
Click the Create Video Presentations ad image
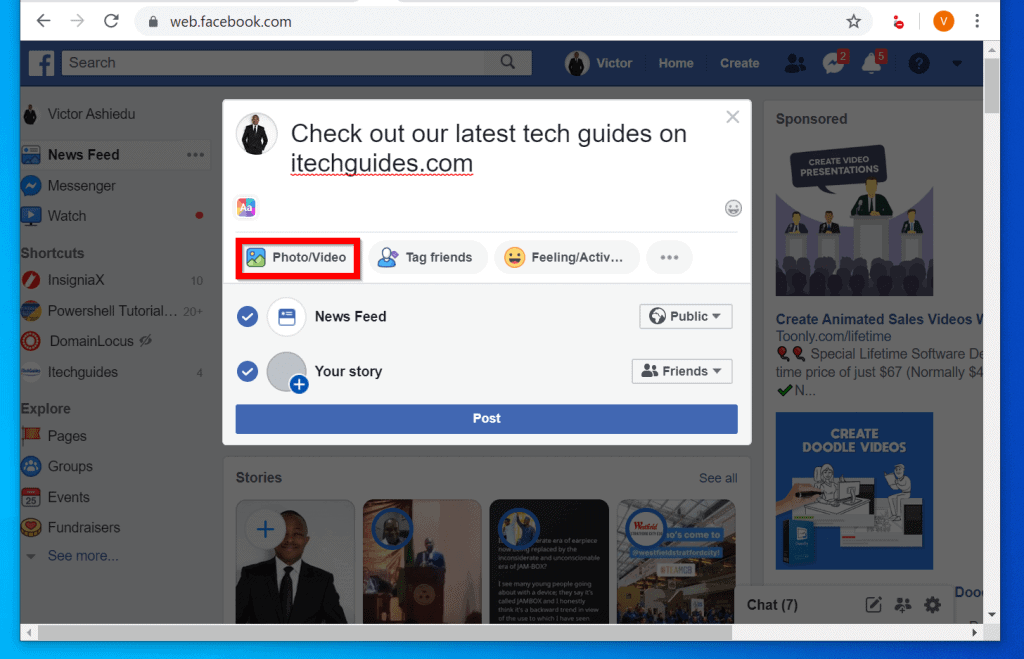tap(854, 220)
